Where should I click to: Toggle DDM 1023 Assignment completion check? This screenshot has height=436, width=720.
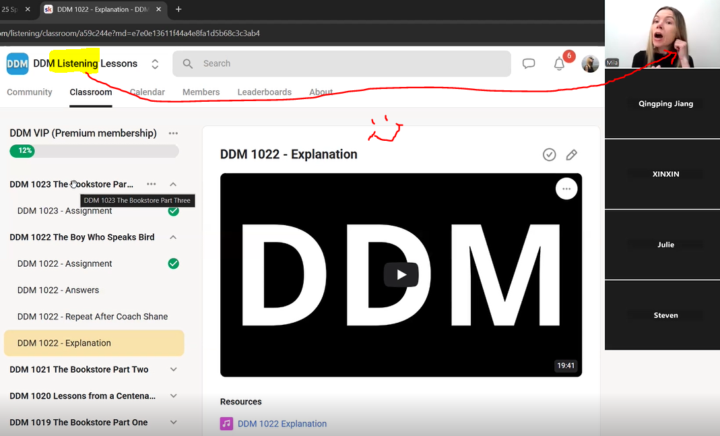173,211
